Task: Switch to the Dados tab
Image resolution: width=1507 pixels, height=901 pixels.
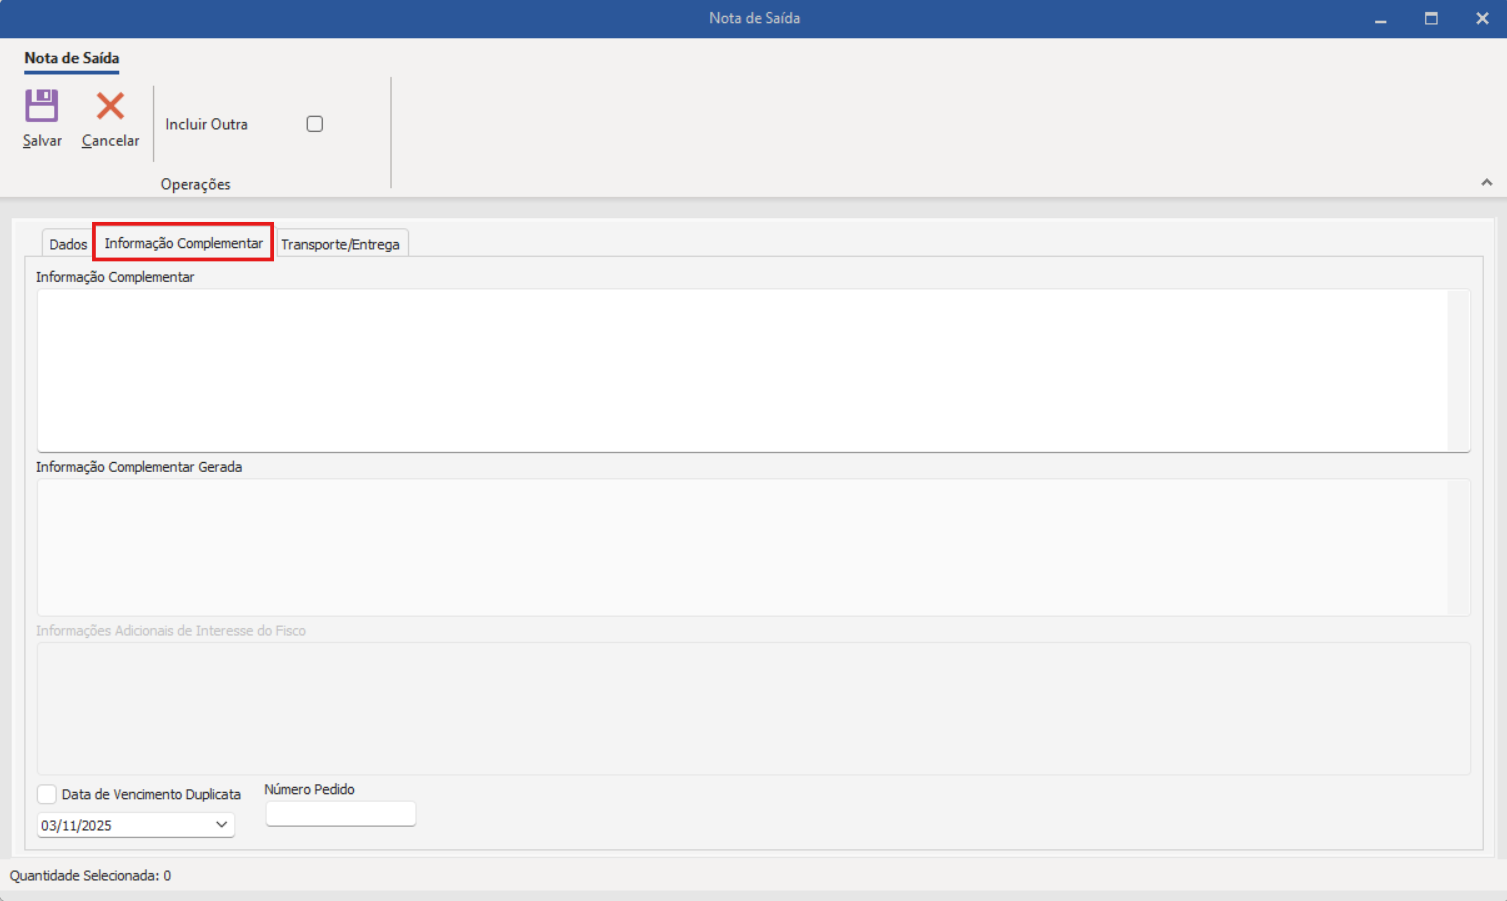Action: pos(68,244)
